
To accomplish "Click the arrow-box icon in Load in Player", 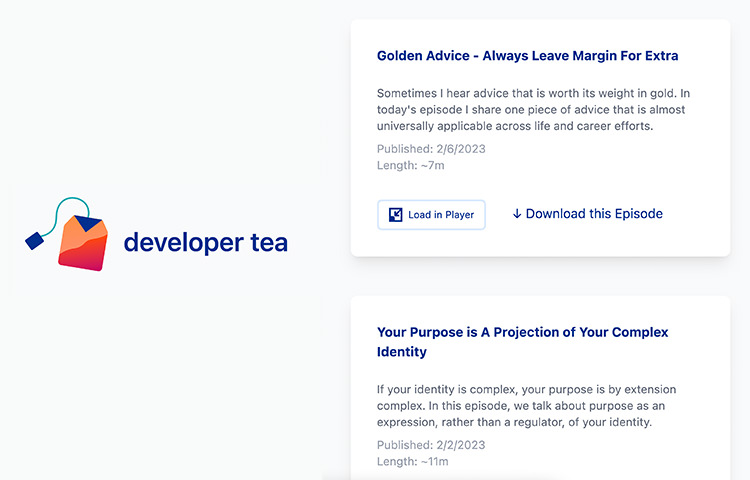I will point(396,215).
